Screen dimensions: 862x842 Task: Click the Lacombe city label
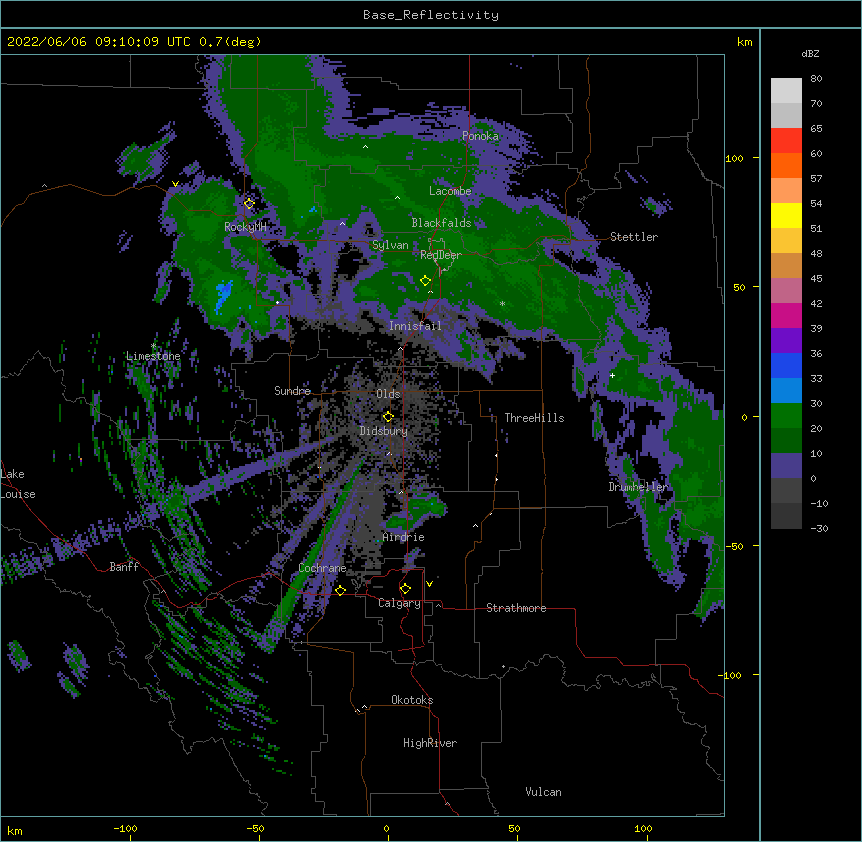450,191
